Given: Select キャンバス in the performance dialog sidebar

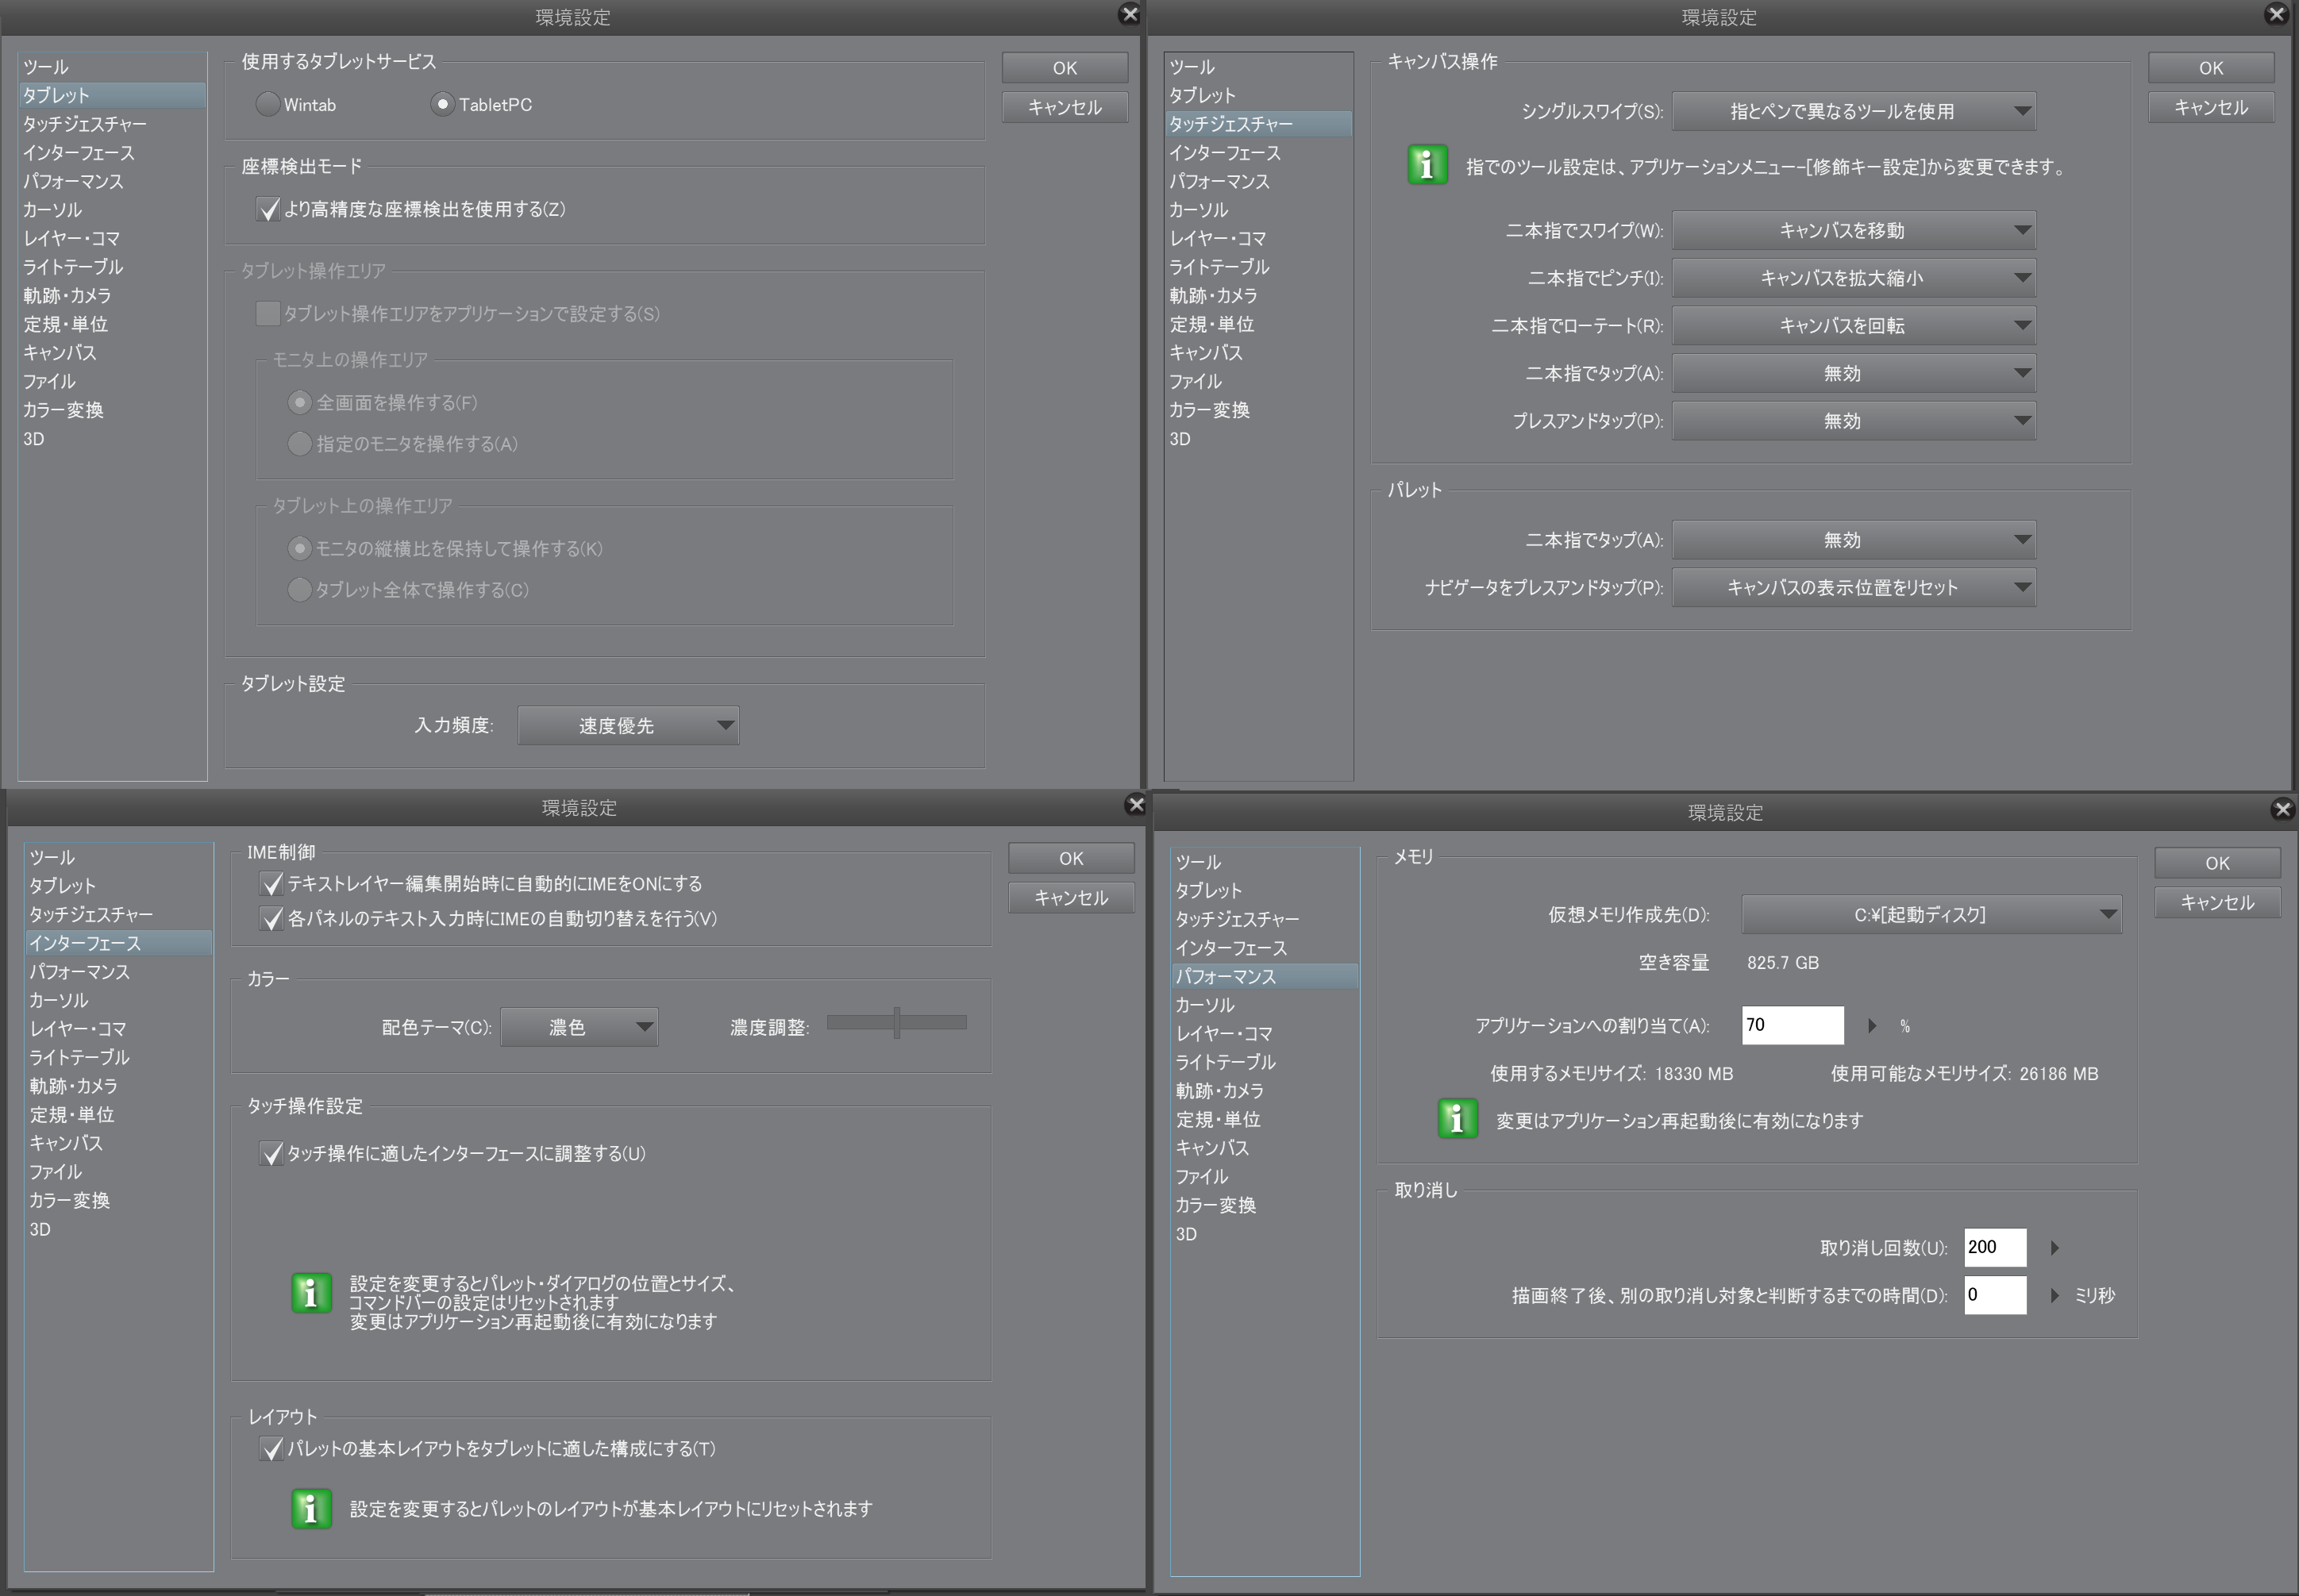Looking at the screenshot, I should click(1212, 1148).
